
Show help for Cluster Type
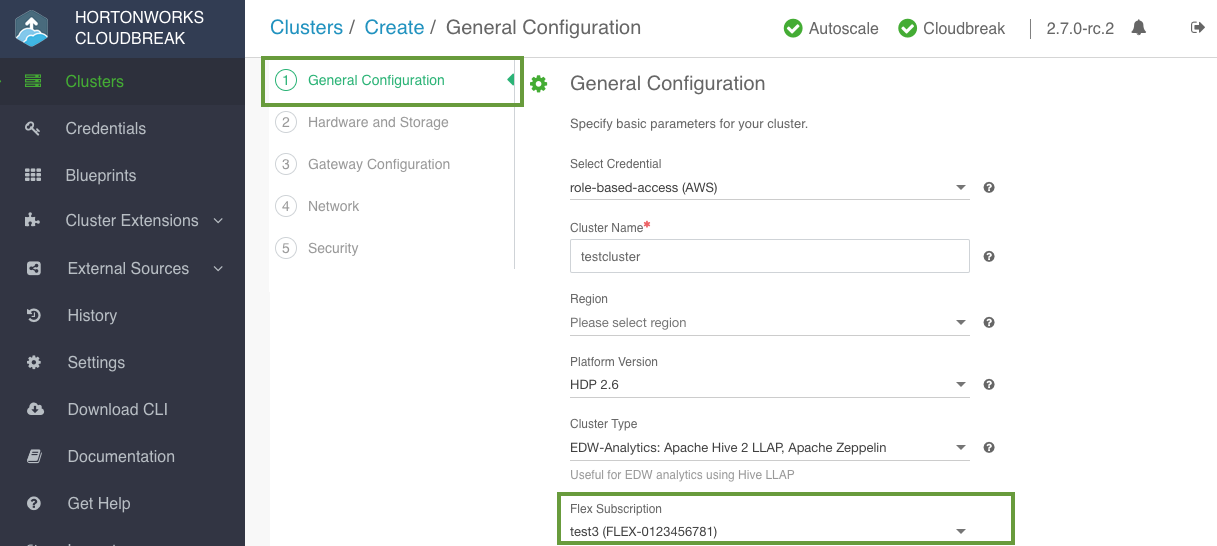click(x=989, y=447)
